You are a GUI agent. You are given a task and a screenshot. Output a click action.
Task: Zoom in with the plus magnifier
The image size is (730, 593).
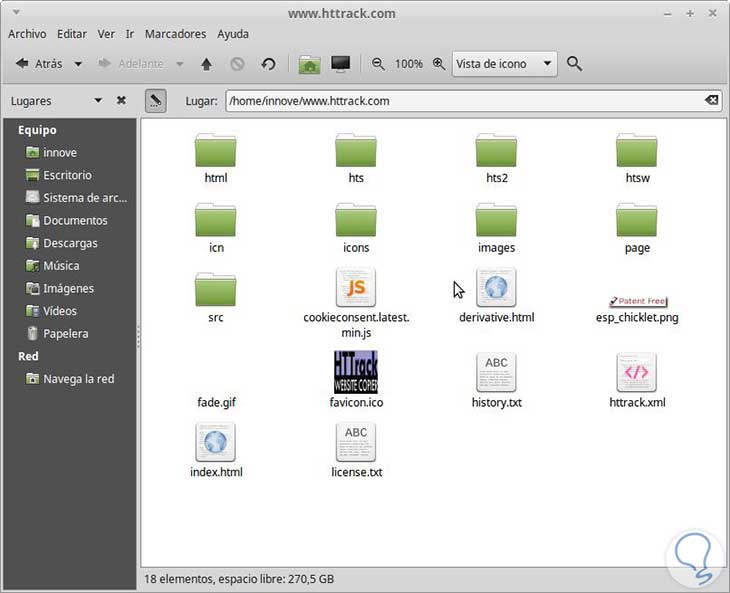[439, 64]
